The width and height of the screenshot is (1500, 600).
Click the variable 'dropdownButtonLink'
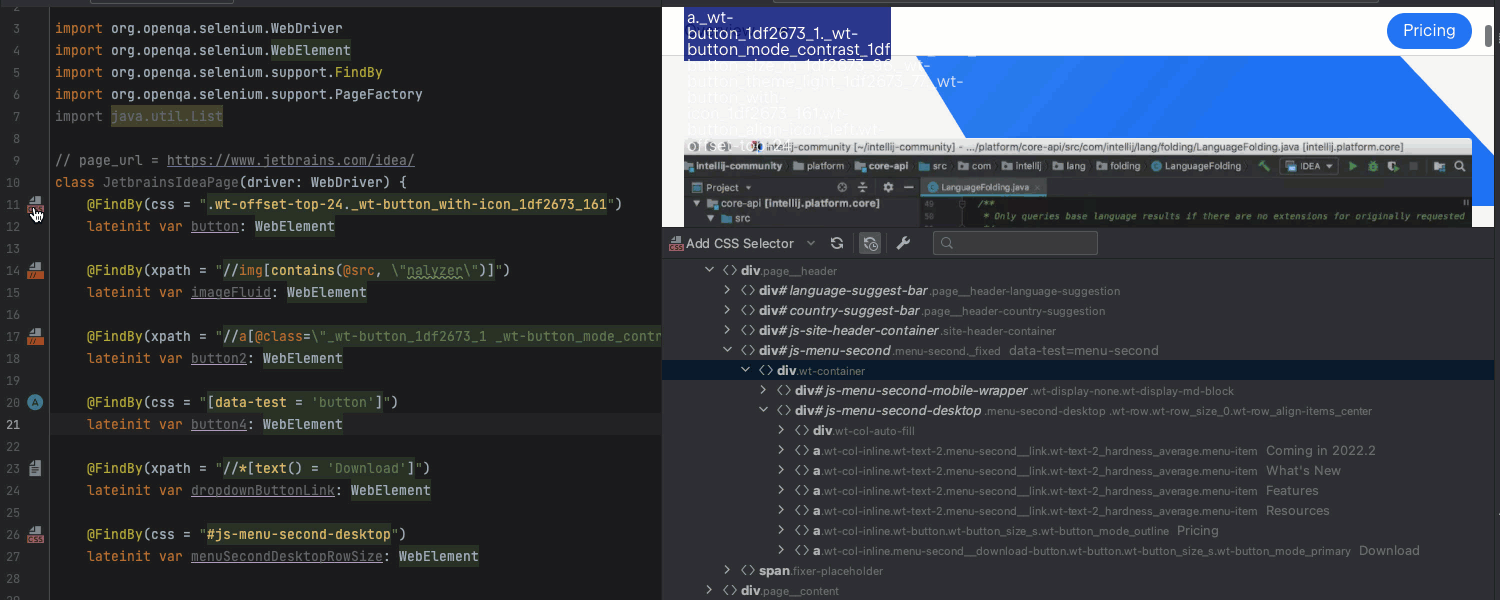pyautogui.click(x=263, y=491)
